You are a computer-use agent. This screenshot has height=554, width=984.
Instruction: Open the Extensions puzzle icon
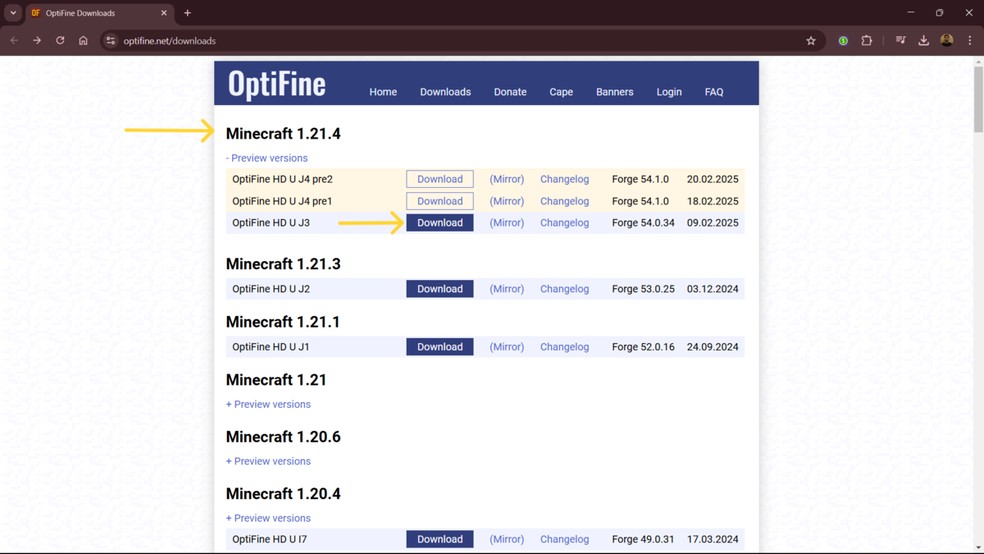pos(867,41)
